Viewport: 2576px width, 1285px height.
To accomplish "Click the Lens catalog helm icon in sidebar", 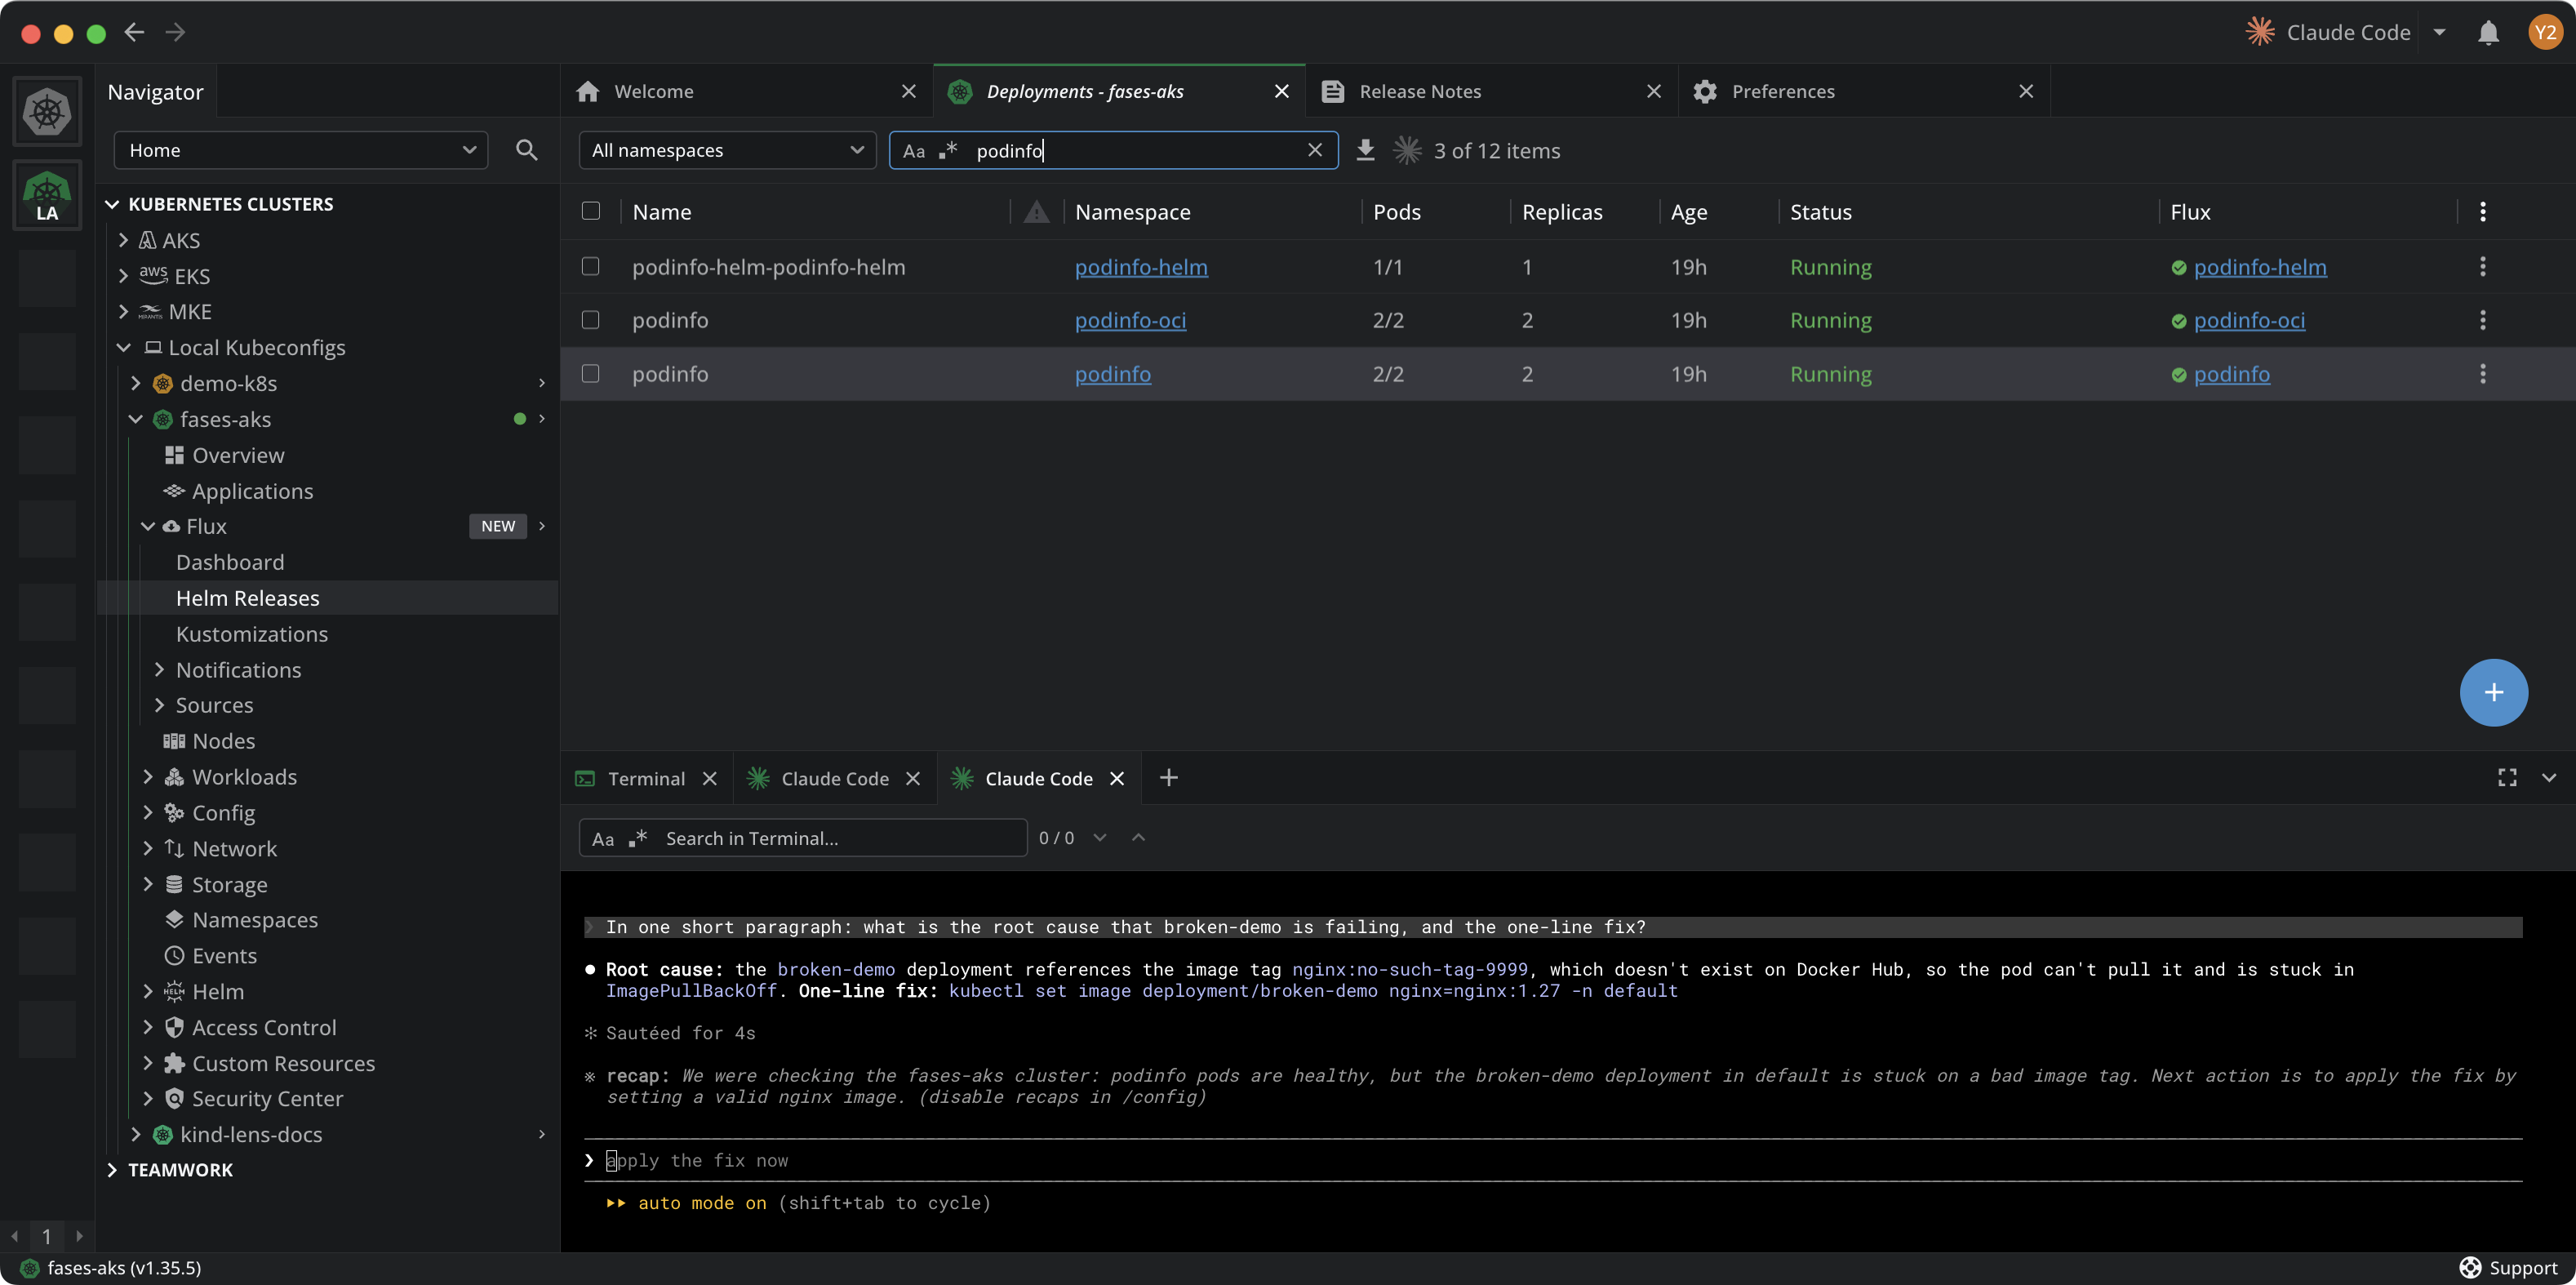I will point(47,111).
